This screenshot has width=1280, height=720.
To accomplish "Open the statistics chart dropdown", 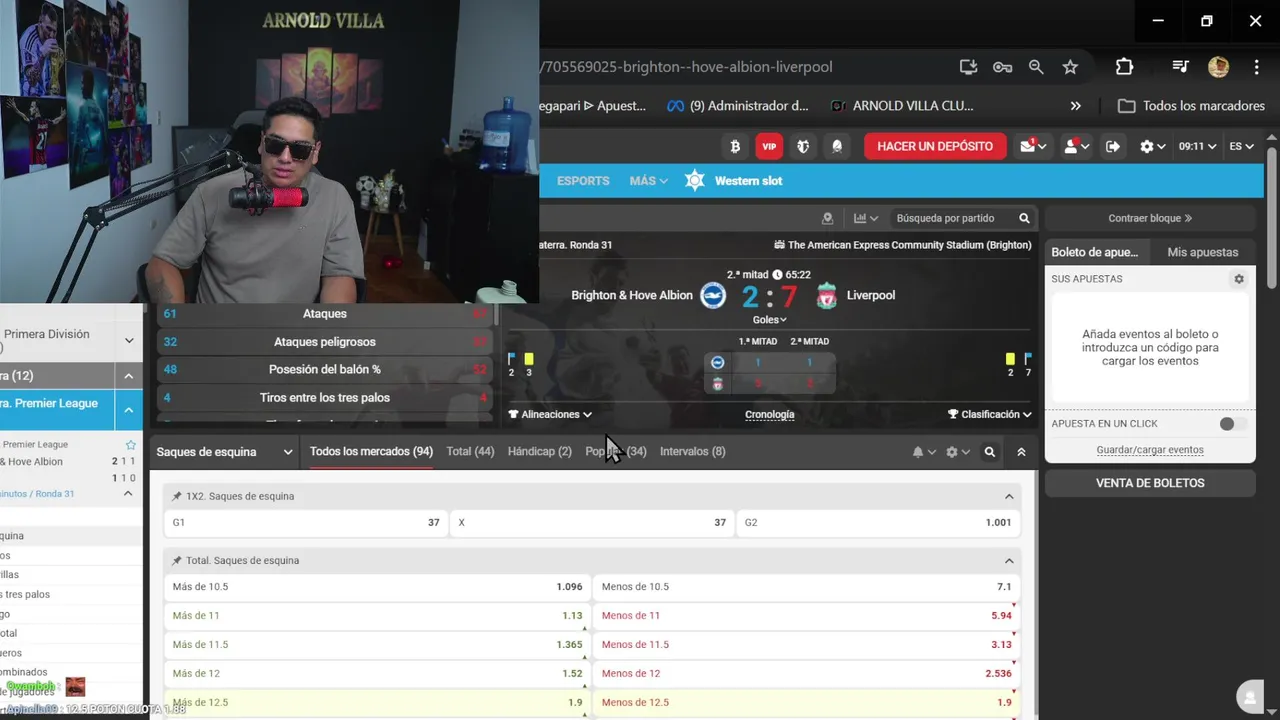I will [866, 218].
